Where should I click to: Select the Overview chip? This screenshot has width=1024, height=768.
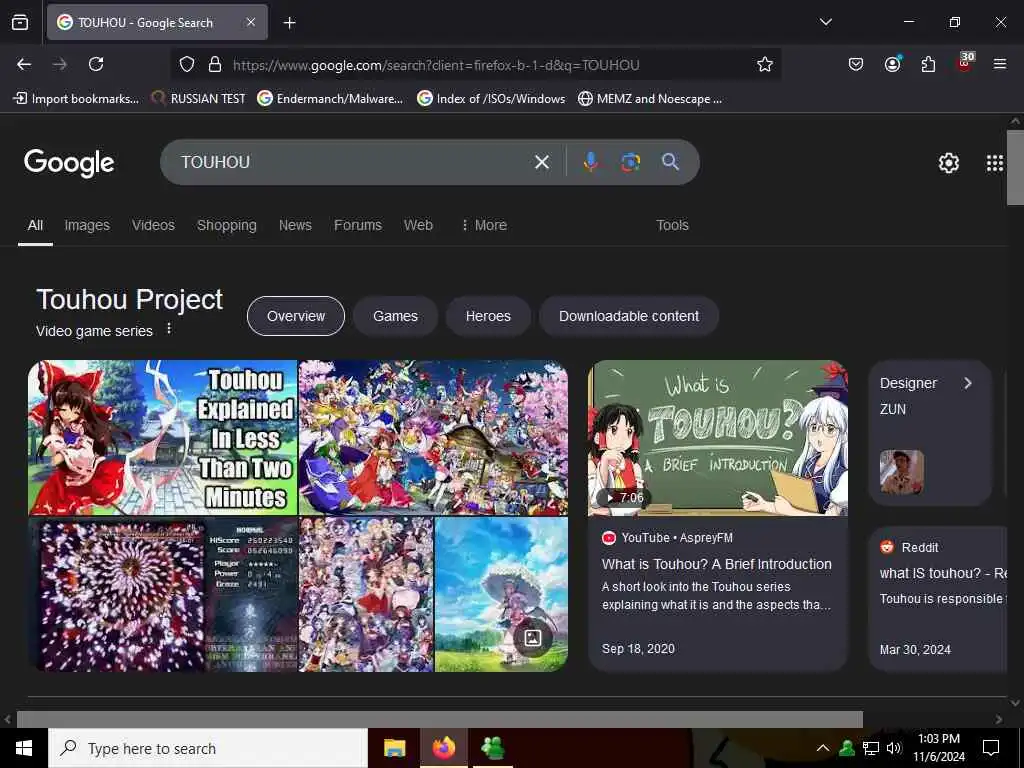tap(296, 316)
